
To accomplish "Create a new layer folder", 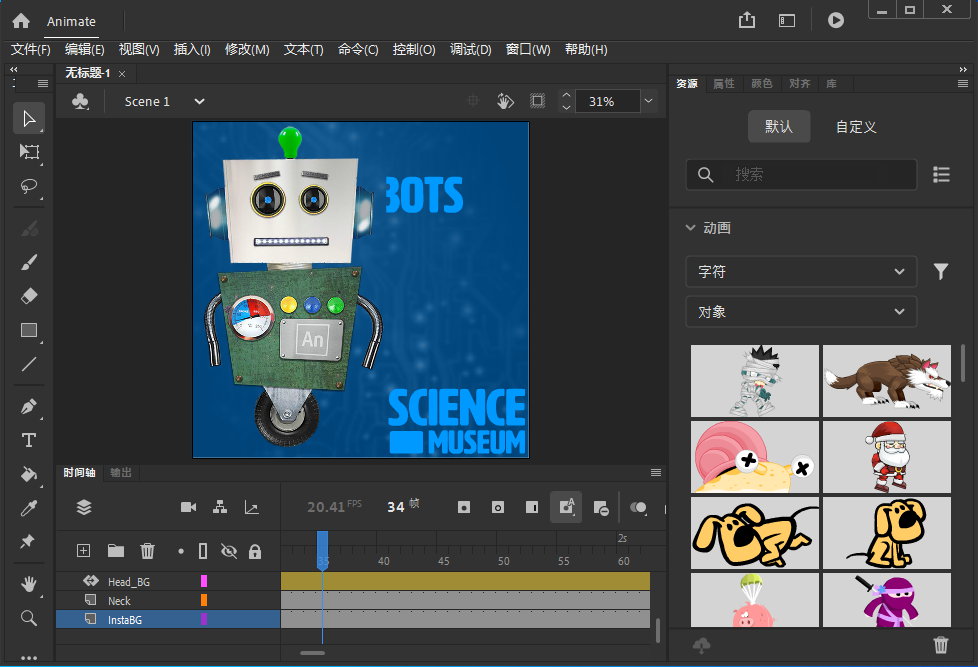I will click(115, 550).
